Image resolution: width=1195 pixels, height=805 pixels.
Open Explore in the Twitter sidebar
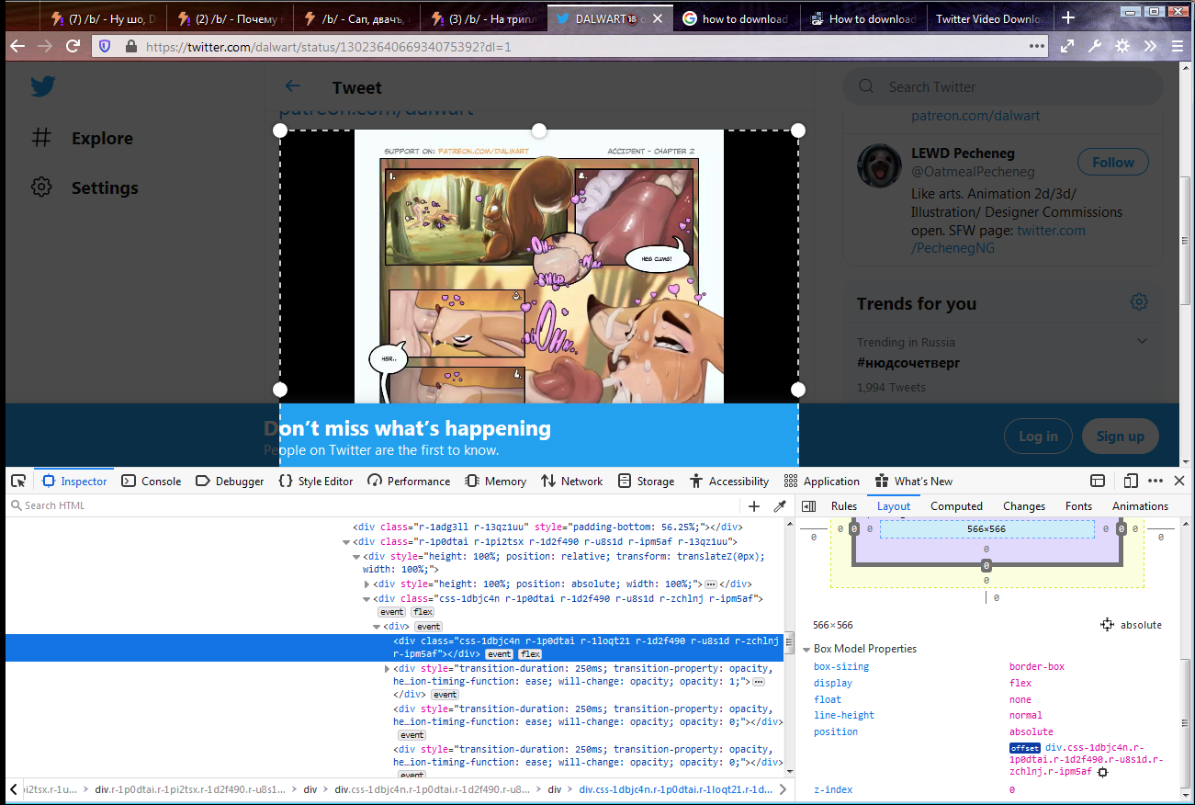82,138
